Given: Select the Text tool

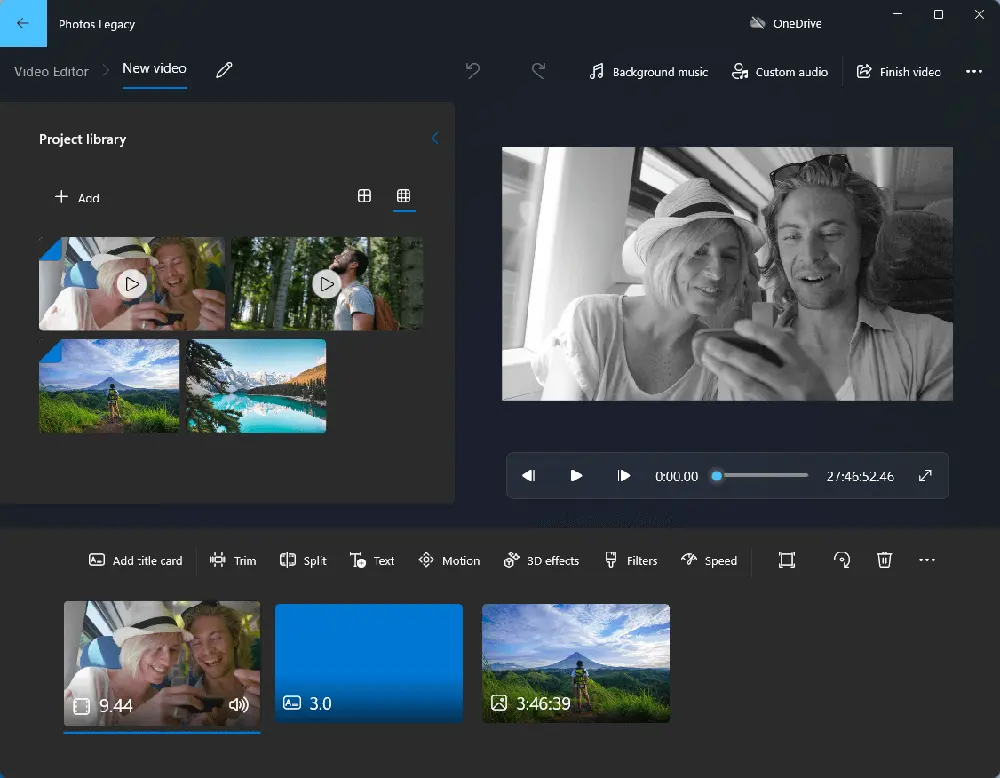Looking at the screenshot, I should (371, 560).
